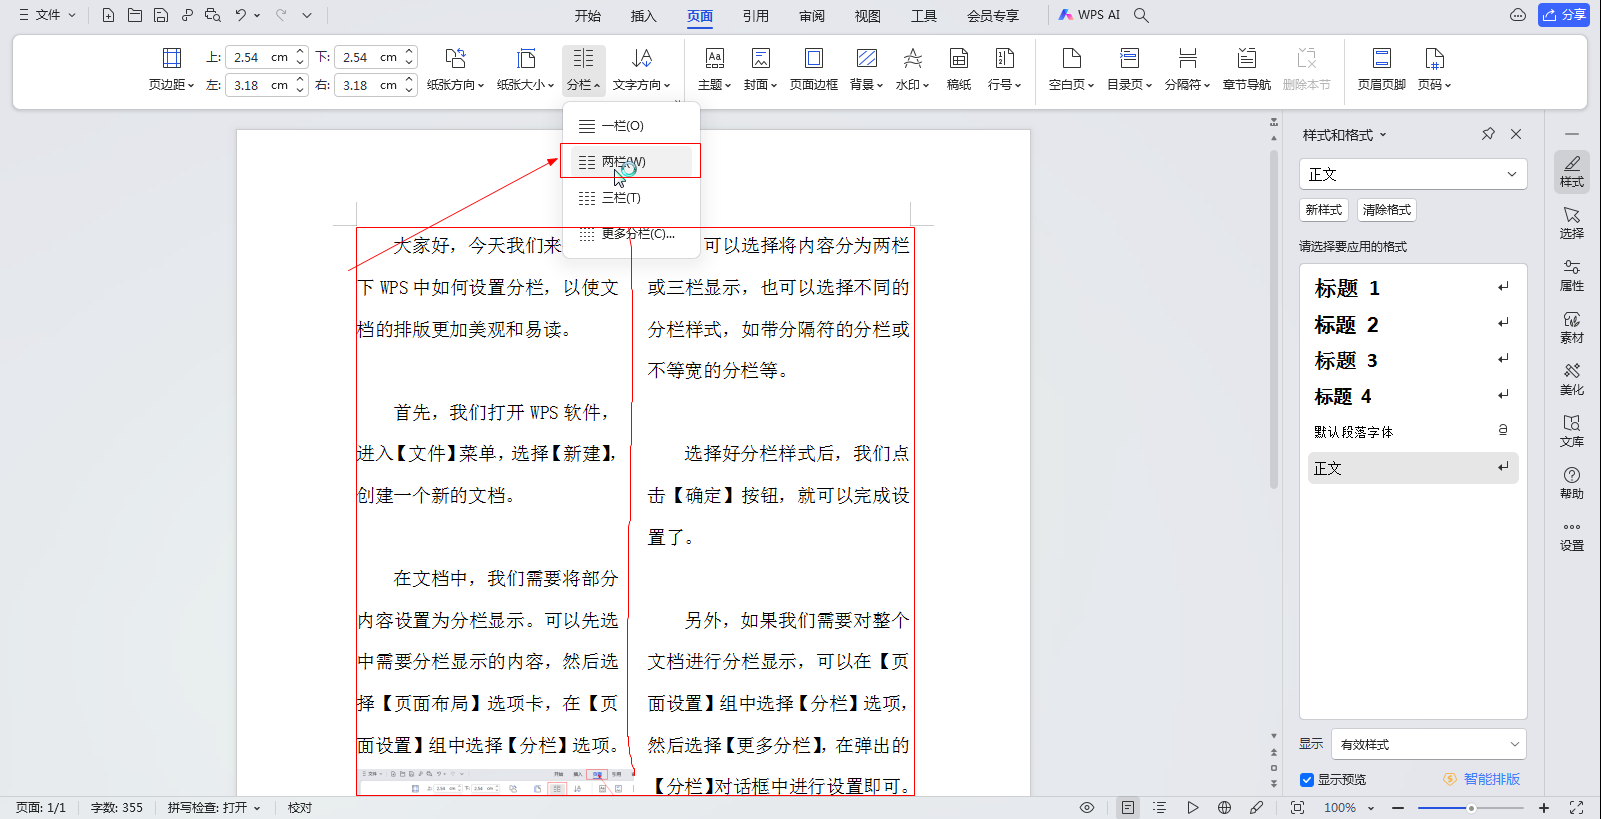Open the table of contents page (目录页) tool

point(1129,69)
